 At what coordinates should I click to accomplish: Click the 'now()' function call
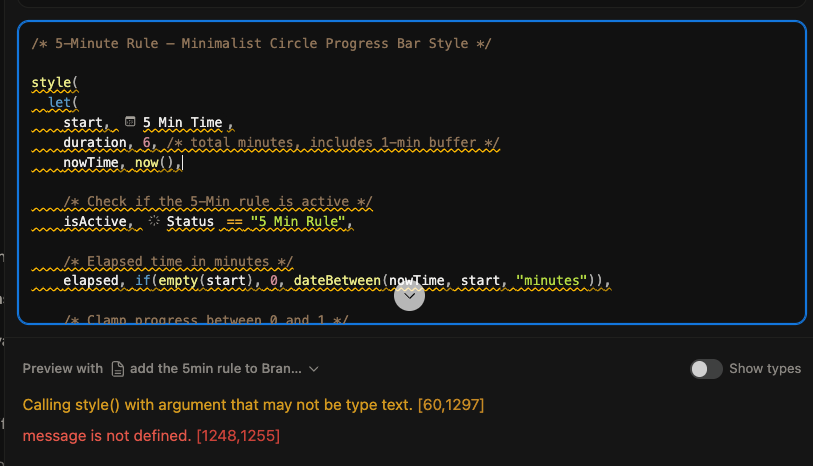click(x=155, y=162)
